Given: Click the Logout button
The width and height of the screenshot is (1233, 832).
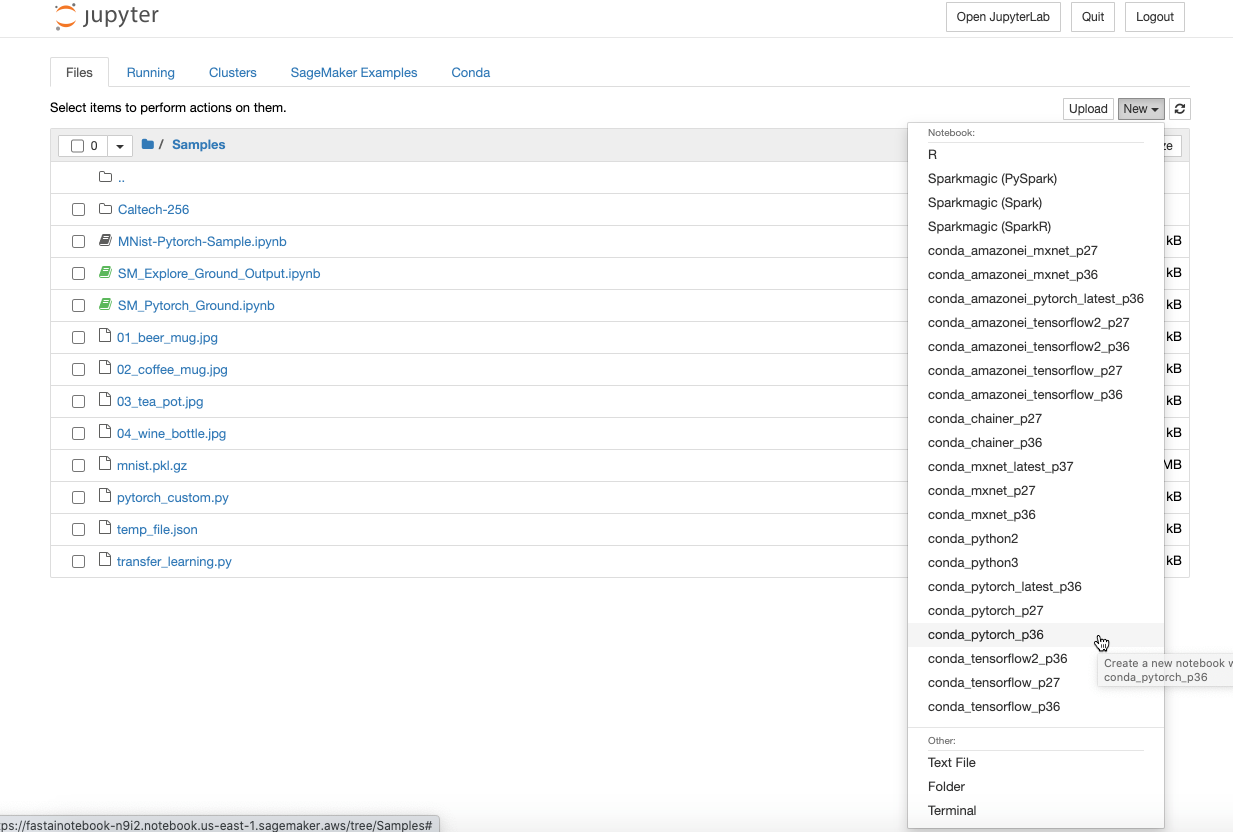Looking at the screenshot, I should (x=1155, y=17).
